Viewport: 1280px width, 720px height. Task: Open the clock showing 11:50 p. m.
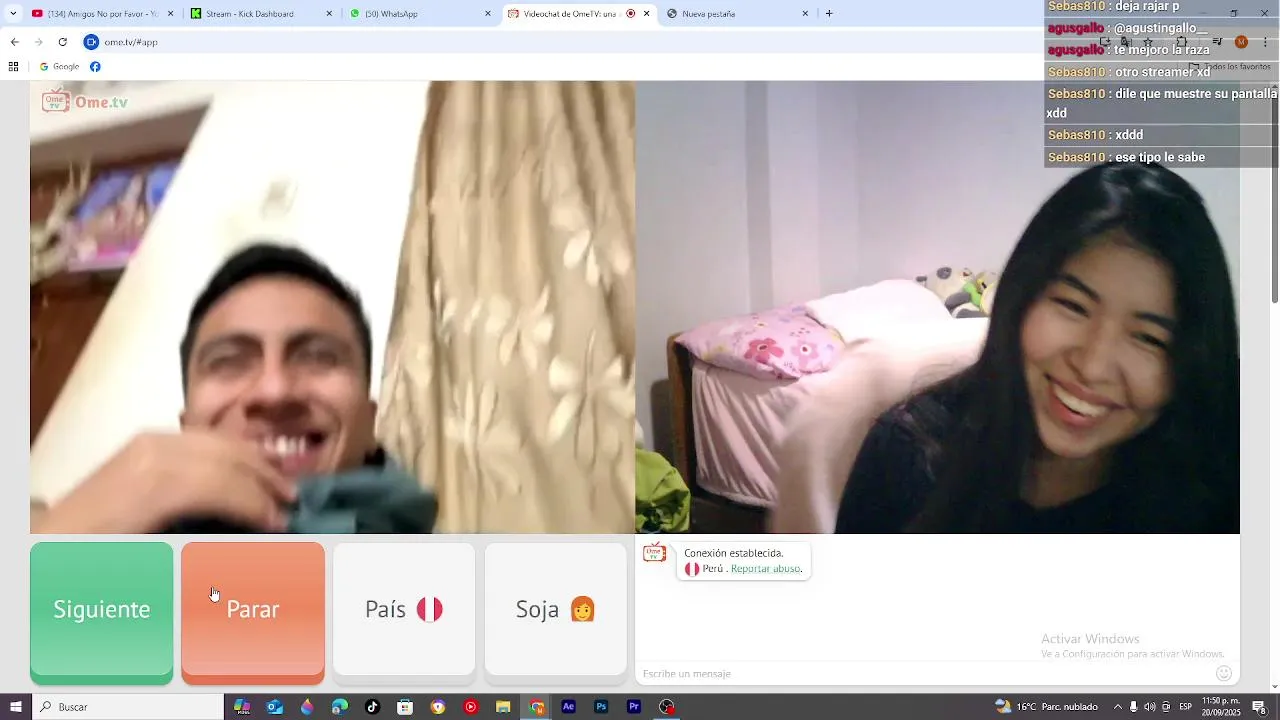[x=1221, y=707]
